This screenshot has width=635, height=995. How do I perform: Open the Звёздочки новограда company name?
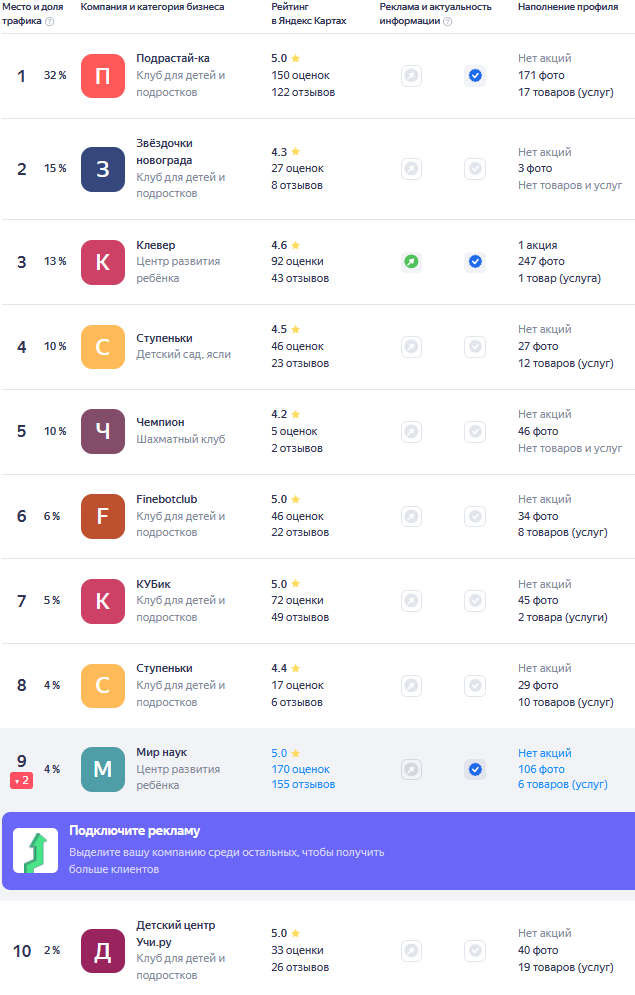point(165,151)
